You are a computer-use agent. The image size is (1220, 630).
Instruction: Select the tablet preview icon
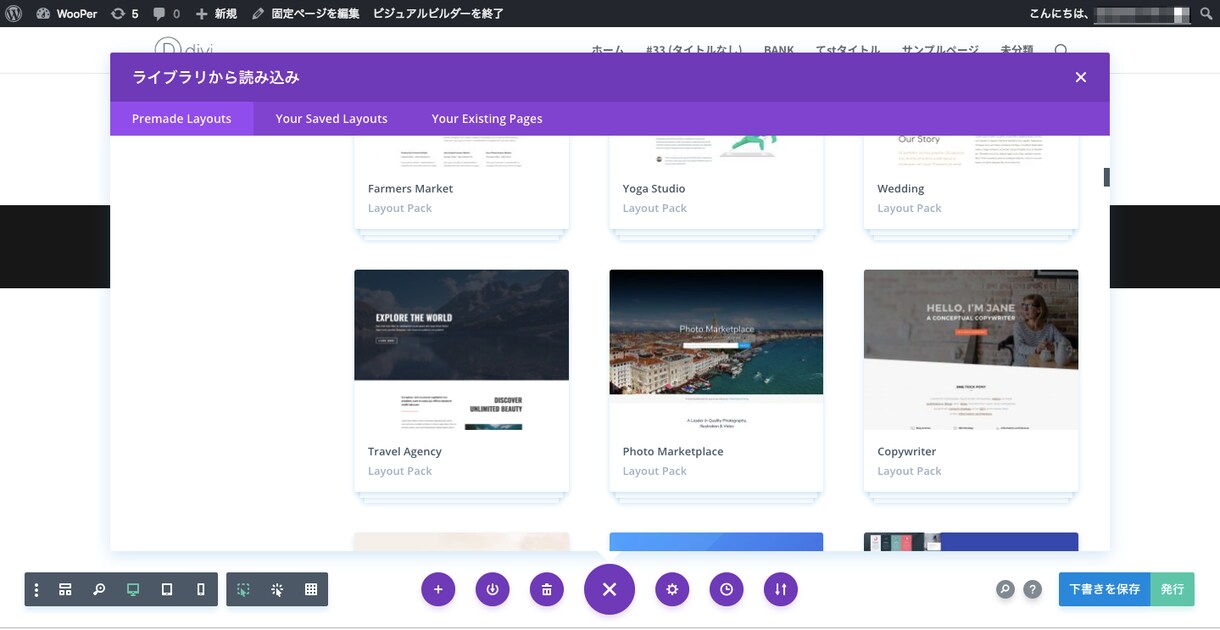167,590
